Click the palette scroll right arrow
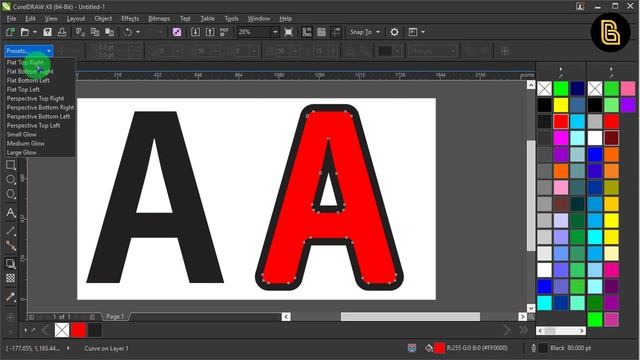640x360 pixels. [582, 331]
